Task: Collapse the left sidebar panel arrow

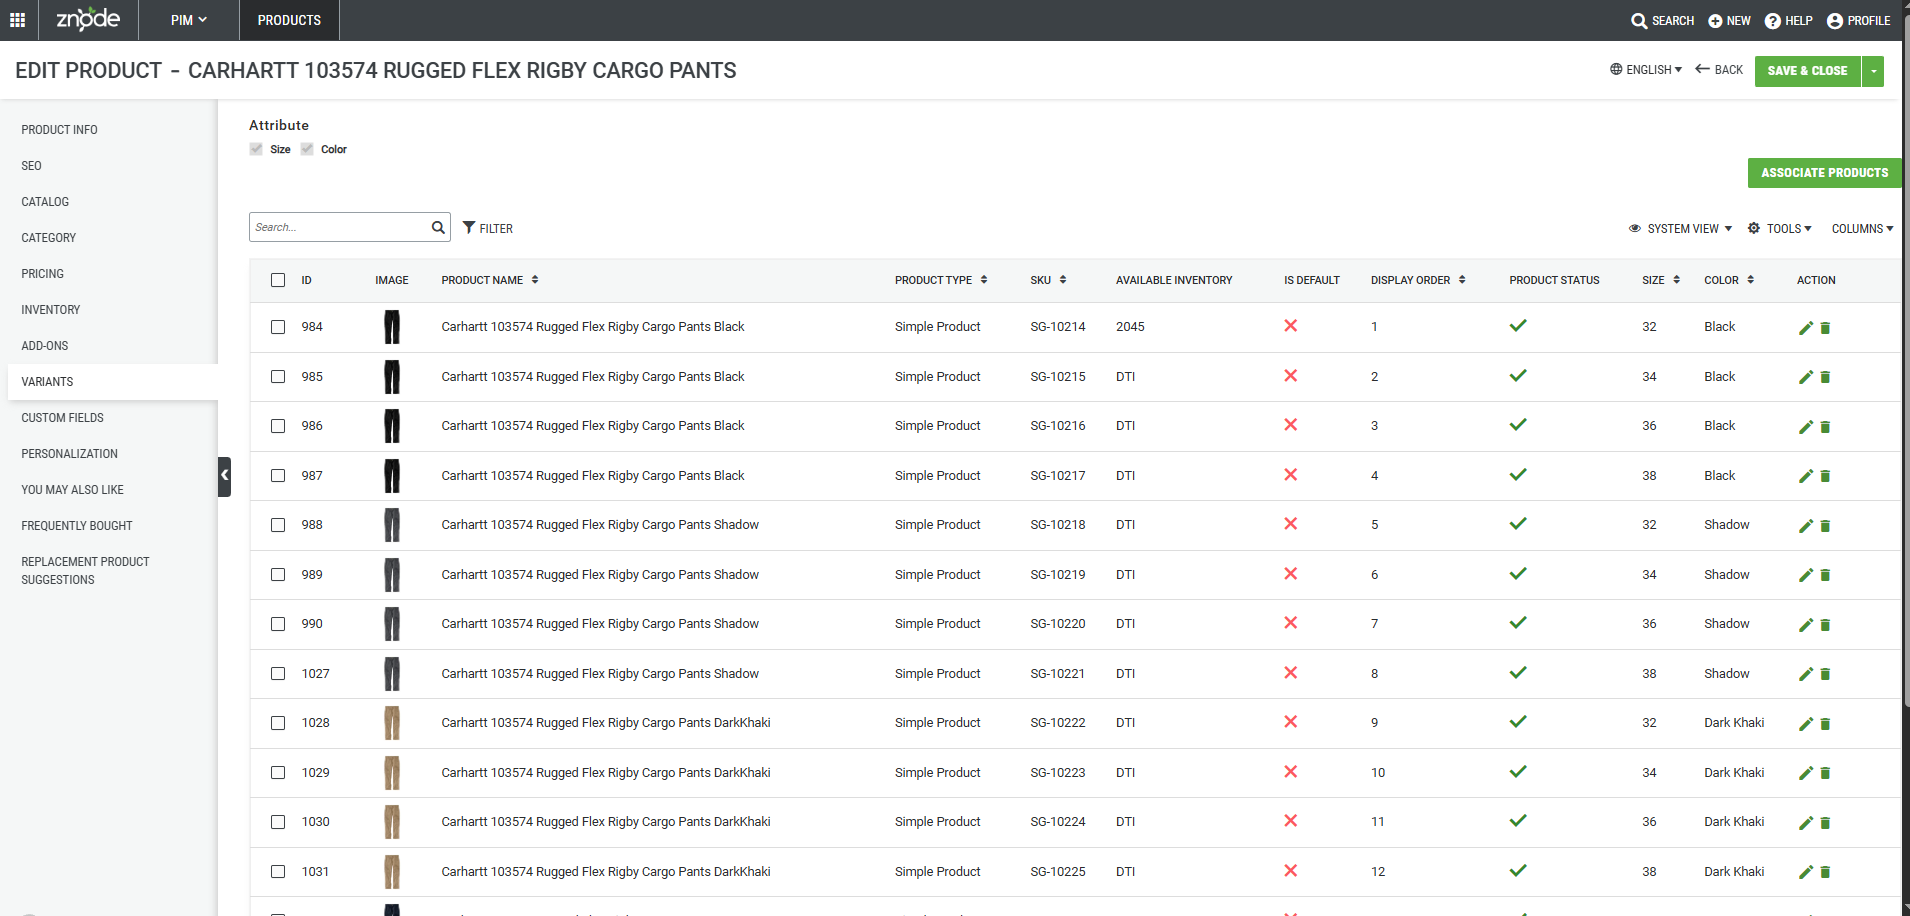Action: (225, 476)
